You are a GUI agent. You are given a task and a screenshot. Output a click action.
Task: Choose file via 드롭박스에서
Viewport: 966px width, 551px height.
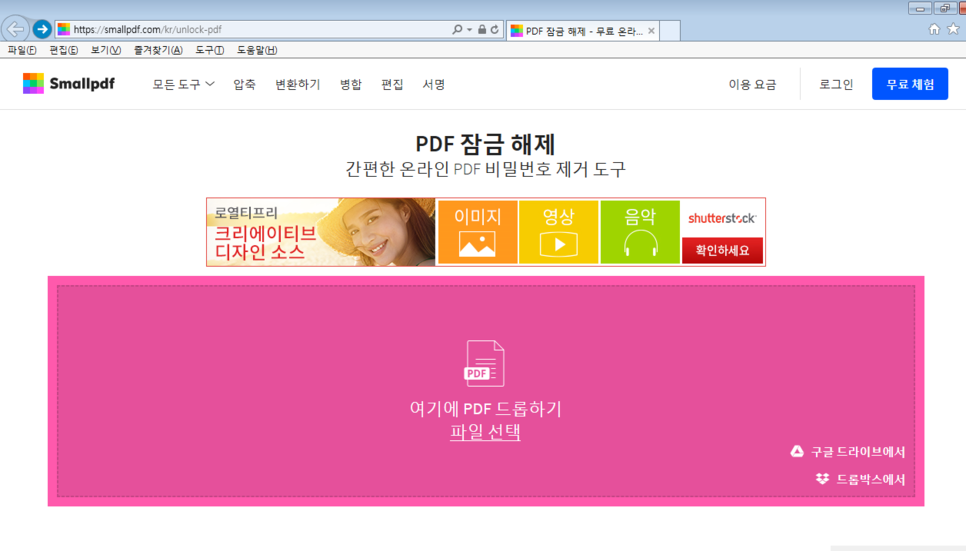click(x=871, y=480)
